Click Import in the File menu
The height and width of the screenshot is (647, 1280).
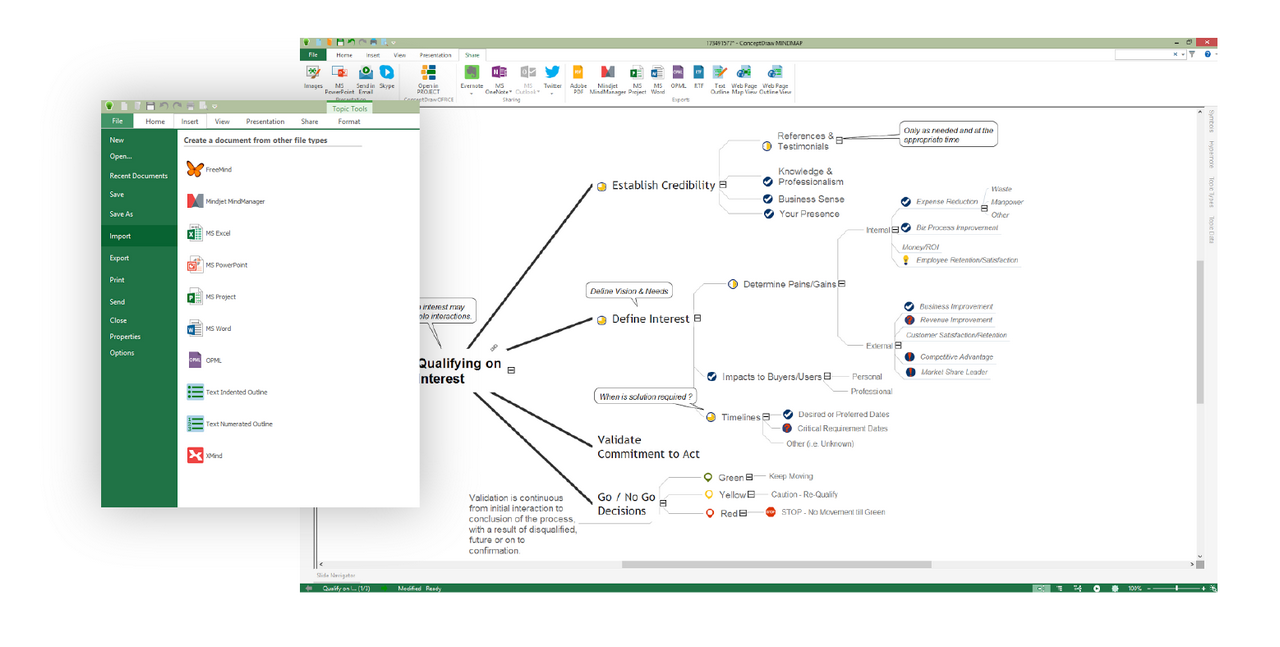tap(139, 236)
